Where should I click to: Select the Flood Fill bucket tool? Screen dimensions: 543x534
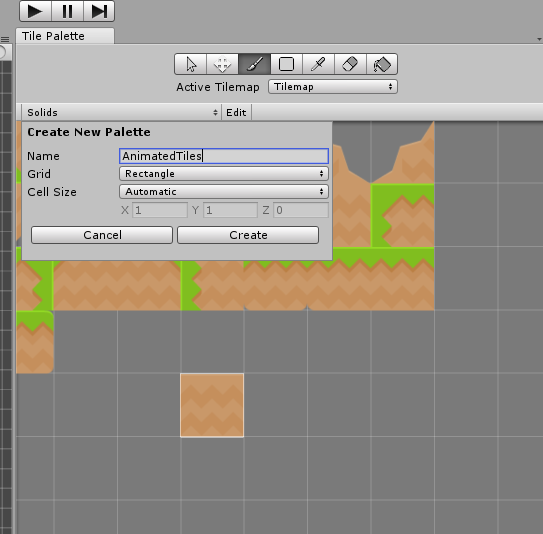click(382, 64)
